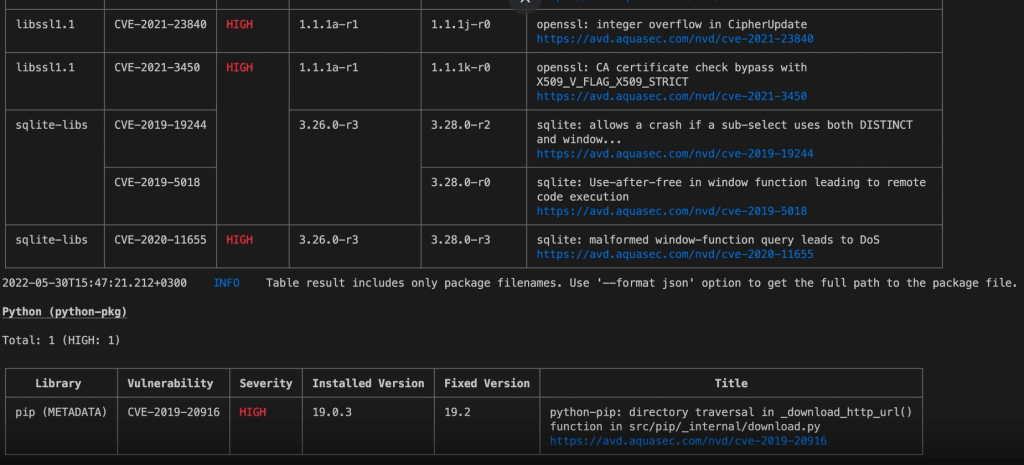
Task: Select installed version 1.1.1a-r1 for CVE-2021-3450
Action: pyautogui.click(x=328, y=68)
